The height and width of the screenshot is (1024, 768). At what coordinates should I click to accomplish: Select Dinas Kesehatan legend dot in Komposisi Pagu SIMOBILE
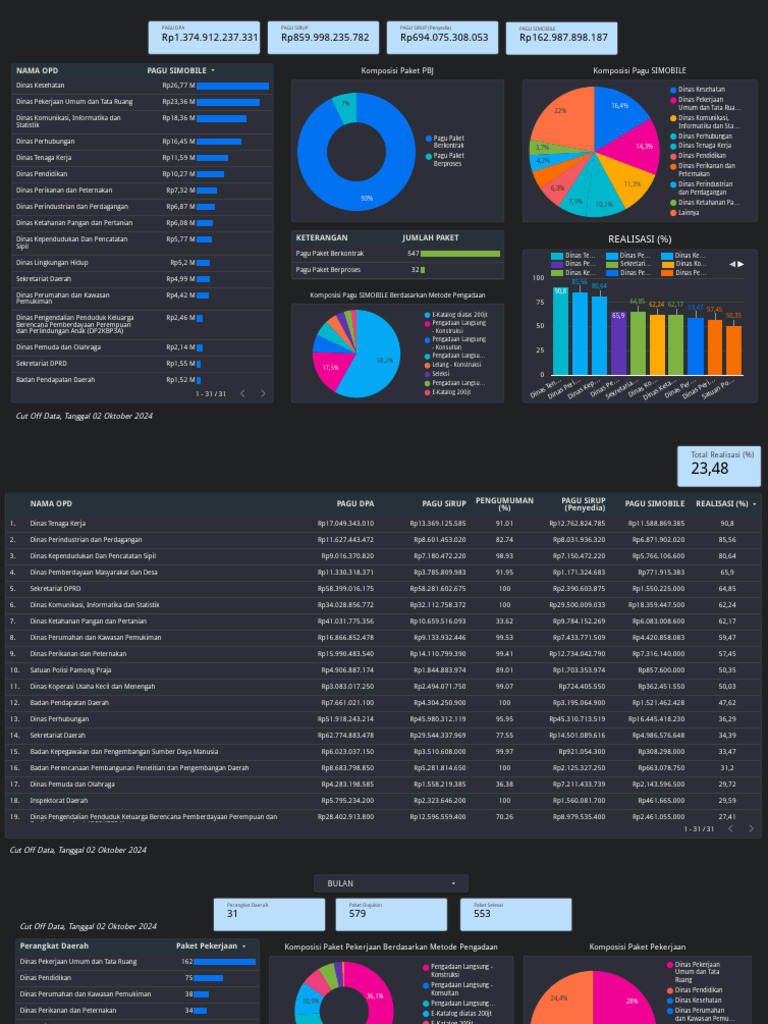pos(673,89)
